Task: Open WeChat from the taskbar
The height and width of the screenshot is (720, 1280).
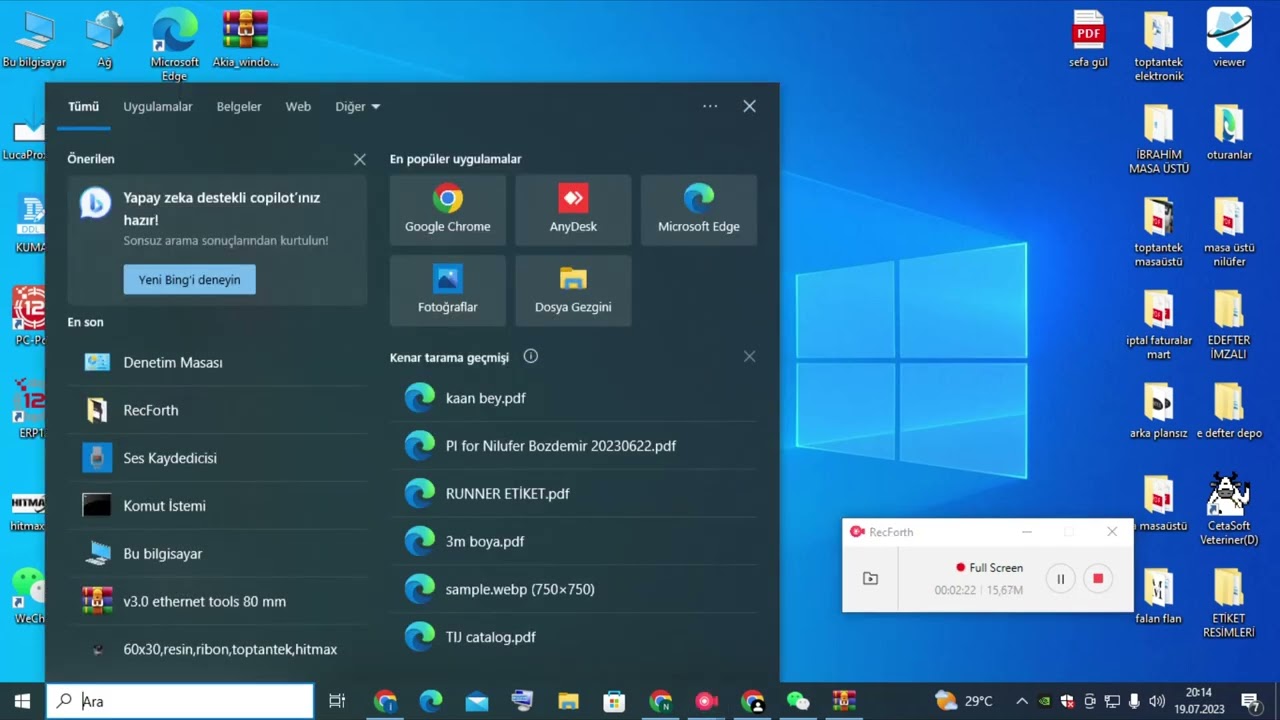Action: 797,701
